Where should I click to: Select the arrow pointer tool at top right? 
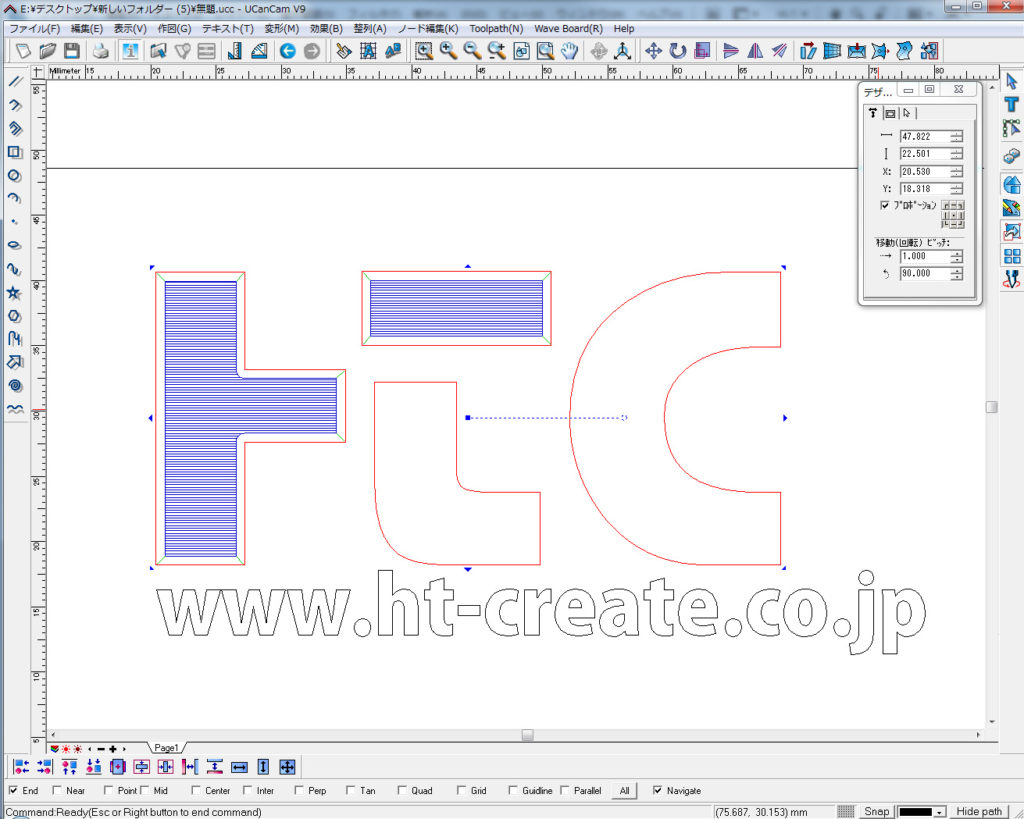point(1012,80)
